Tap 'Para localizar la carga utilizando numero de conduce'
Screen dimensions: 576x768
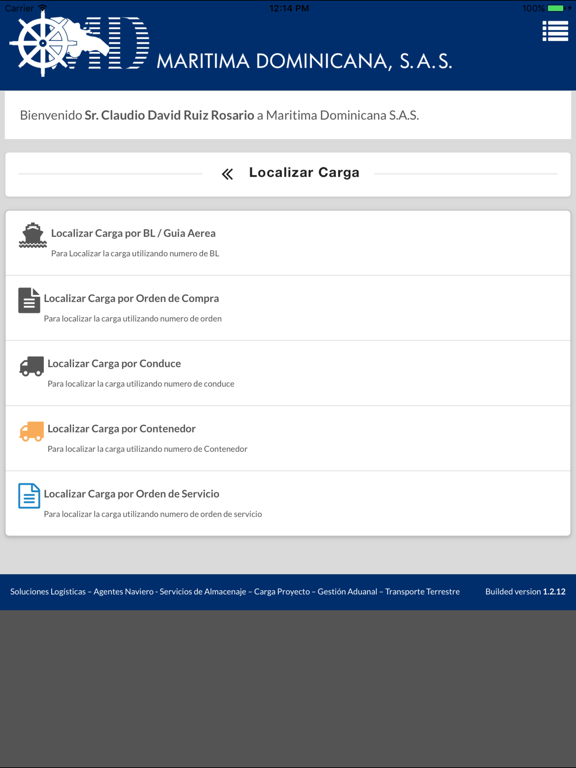tap(141, 384)
